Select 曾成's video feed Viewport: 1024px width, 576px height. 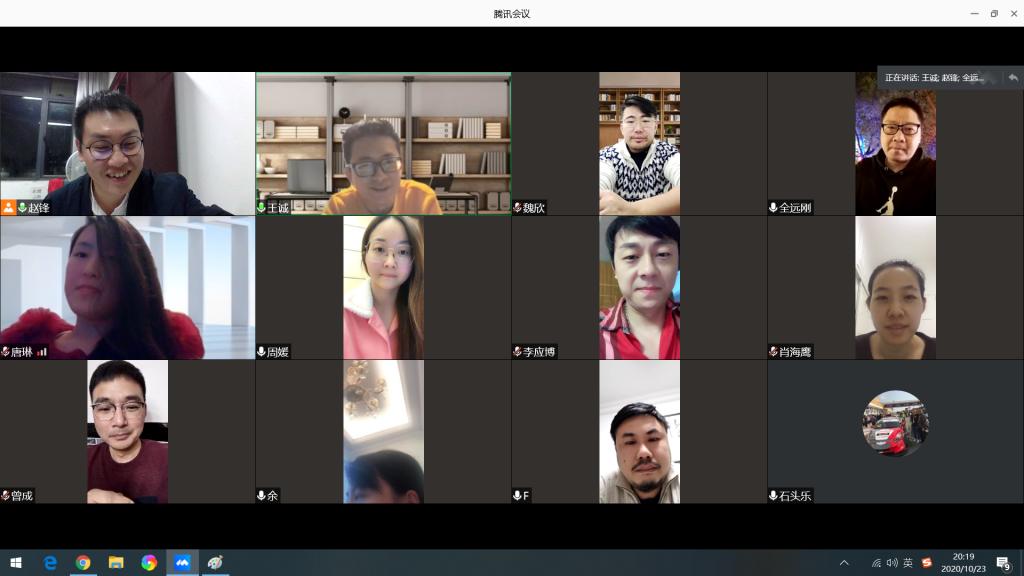[127, 432]
